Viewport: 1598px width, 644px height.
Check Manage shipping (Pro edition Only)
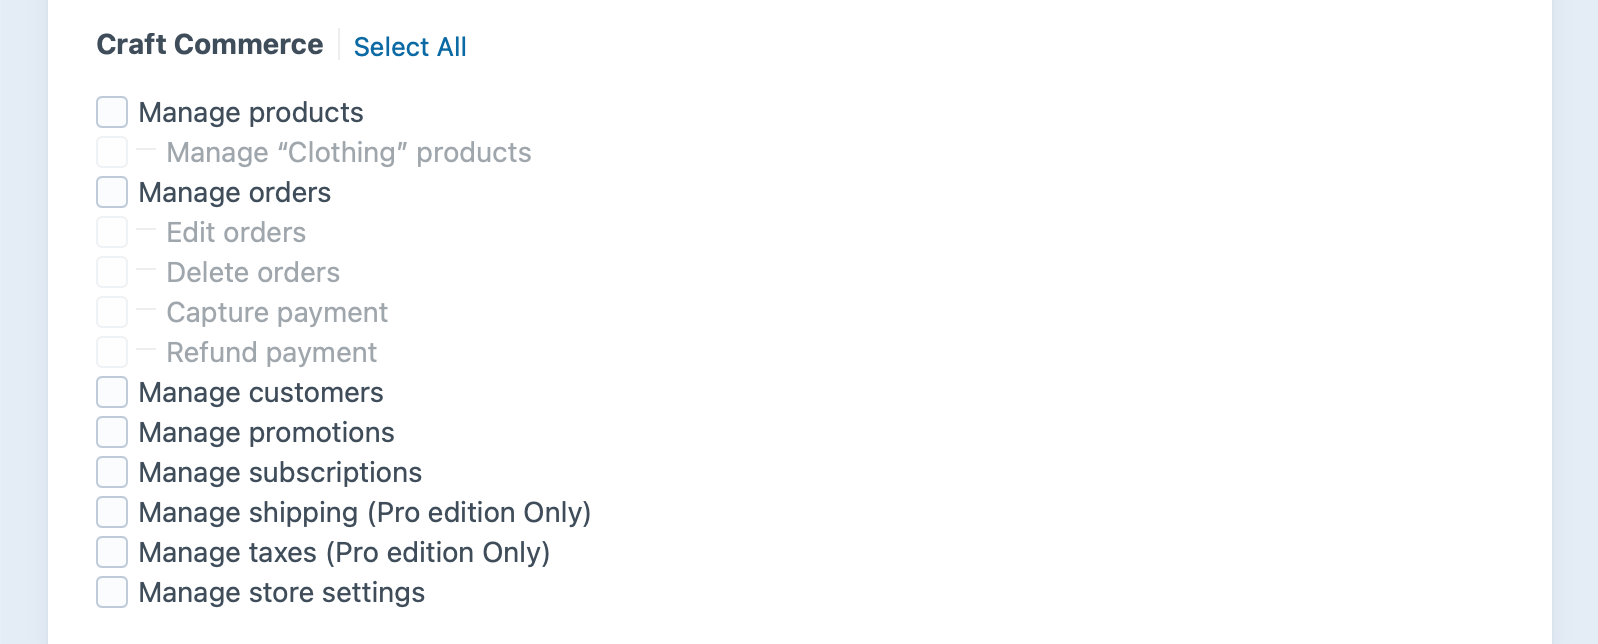(x=111, y=512)
